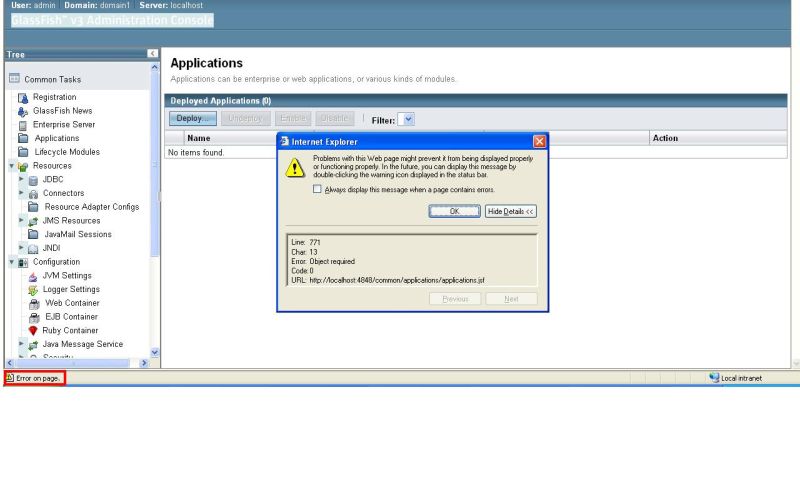This screenshot has width=800, height=483.
Task: Click the Error on page warning icon
Action: click(x=10, y=378)
